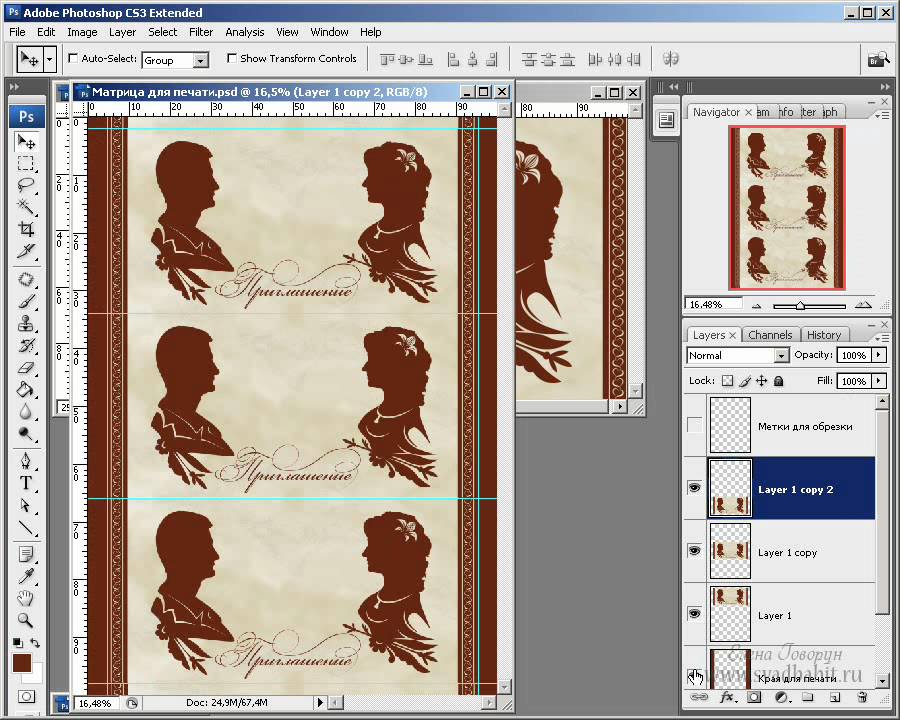This screenshot has height=720, width=900.
Task: Select the Zoom tool
Action: point(26,620)
